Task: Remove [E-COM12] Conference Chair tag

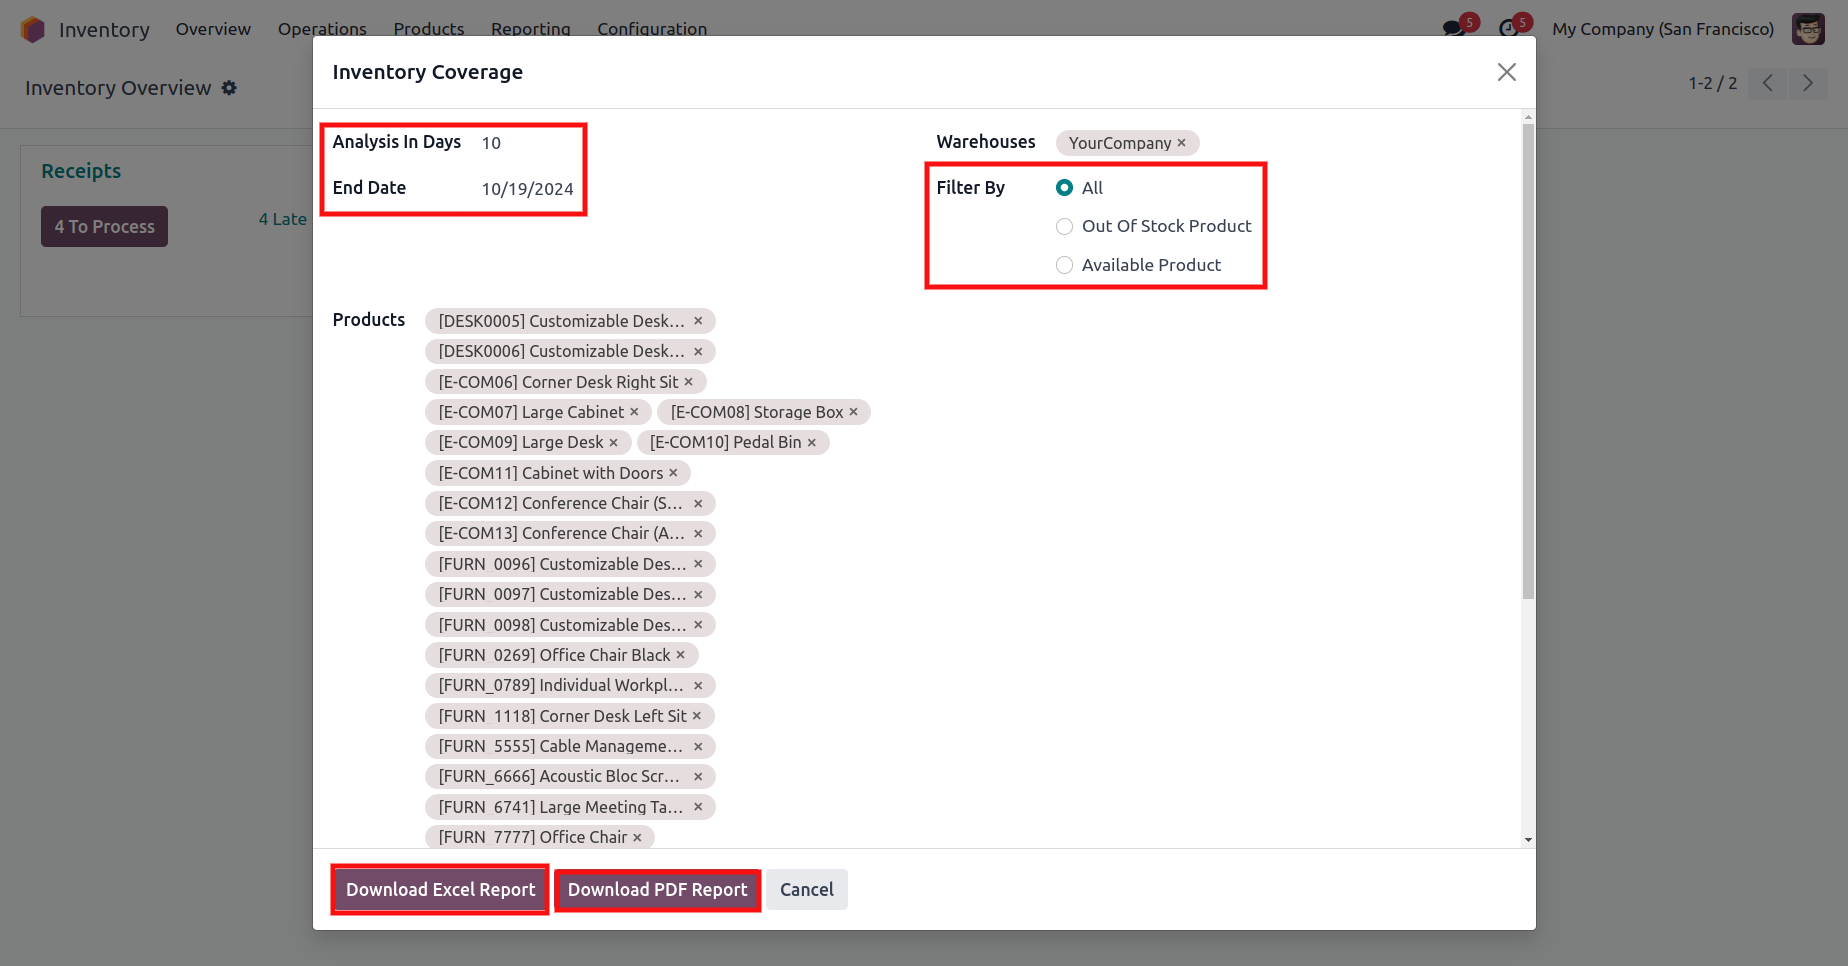Action: coord(698,503)
